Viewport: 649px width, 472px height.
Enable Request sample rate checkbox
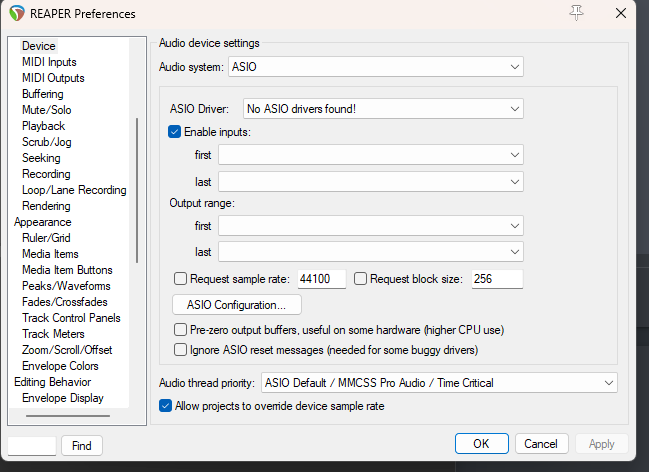pos(181,279)
